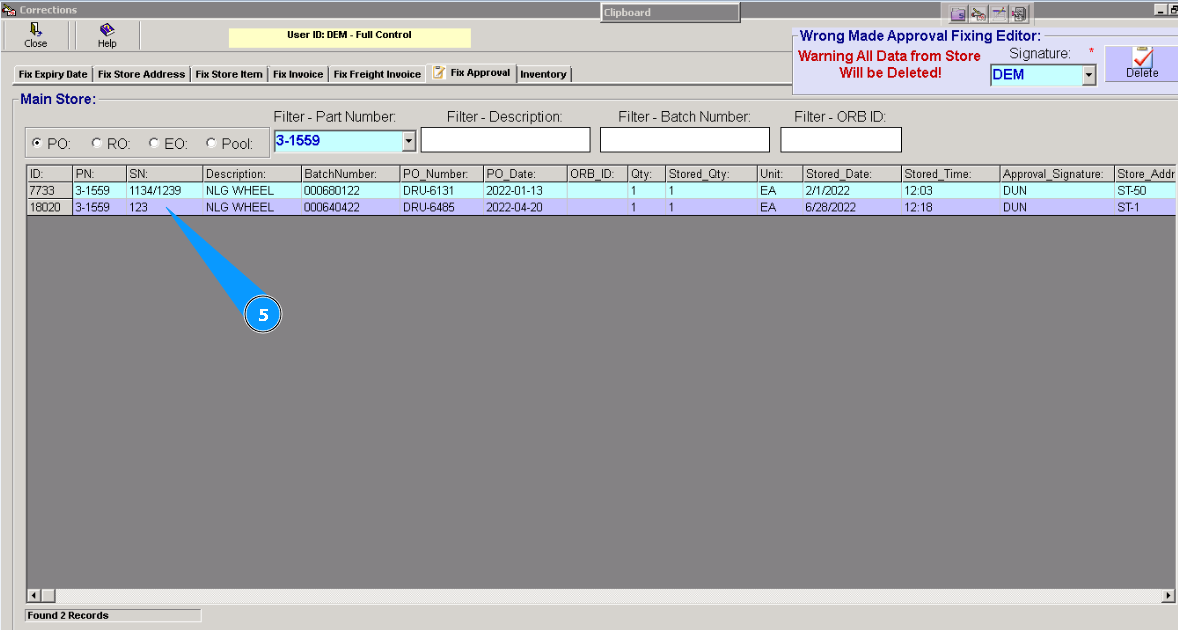Click the clipboard export icon
The width and height of the screenshot is (1178, 633).
[x=1019, y=14]
